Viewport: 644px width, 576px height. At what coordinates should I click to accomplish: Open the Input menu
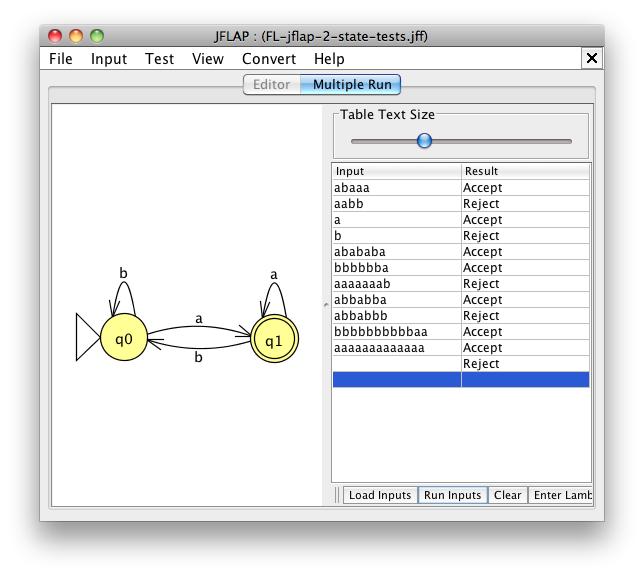point(108,59)
